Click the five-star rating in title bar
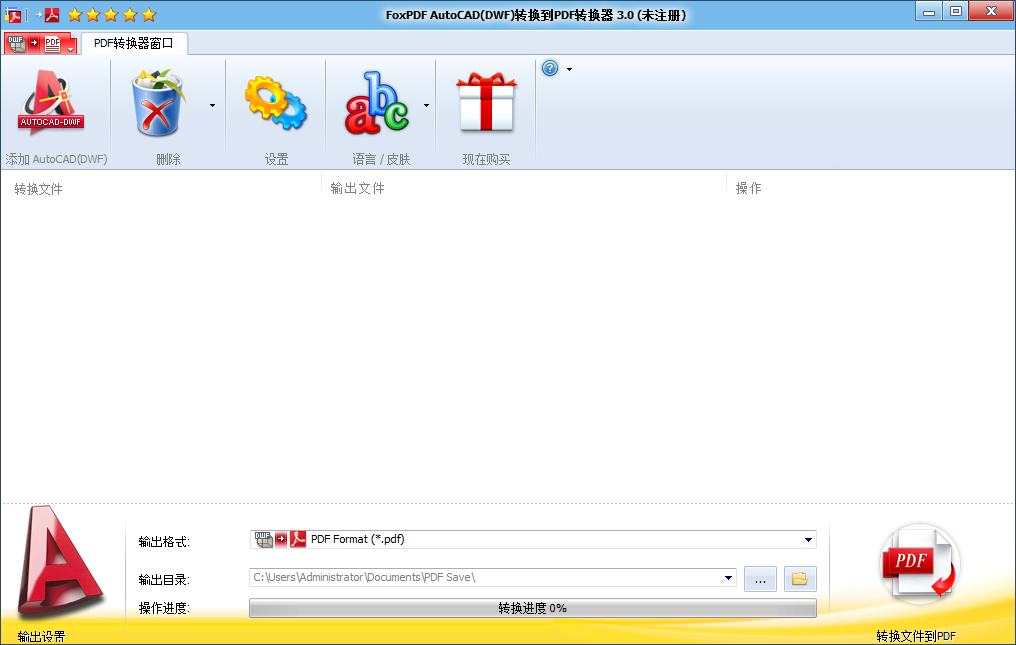Image resolution: width=1016 pixels, height=645 pixels. (112, 14)
